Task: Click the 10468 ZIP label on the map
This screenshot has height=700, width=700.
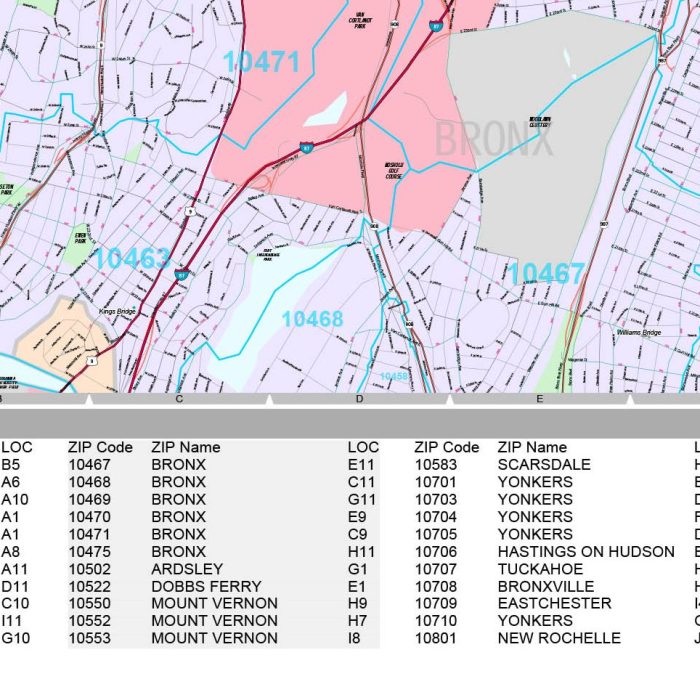Action: pos(313,319)
